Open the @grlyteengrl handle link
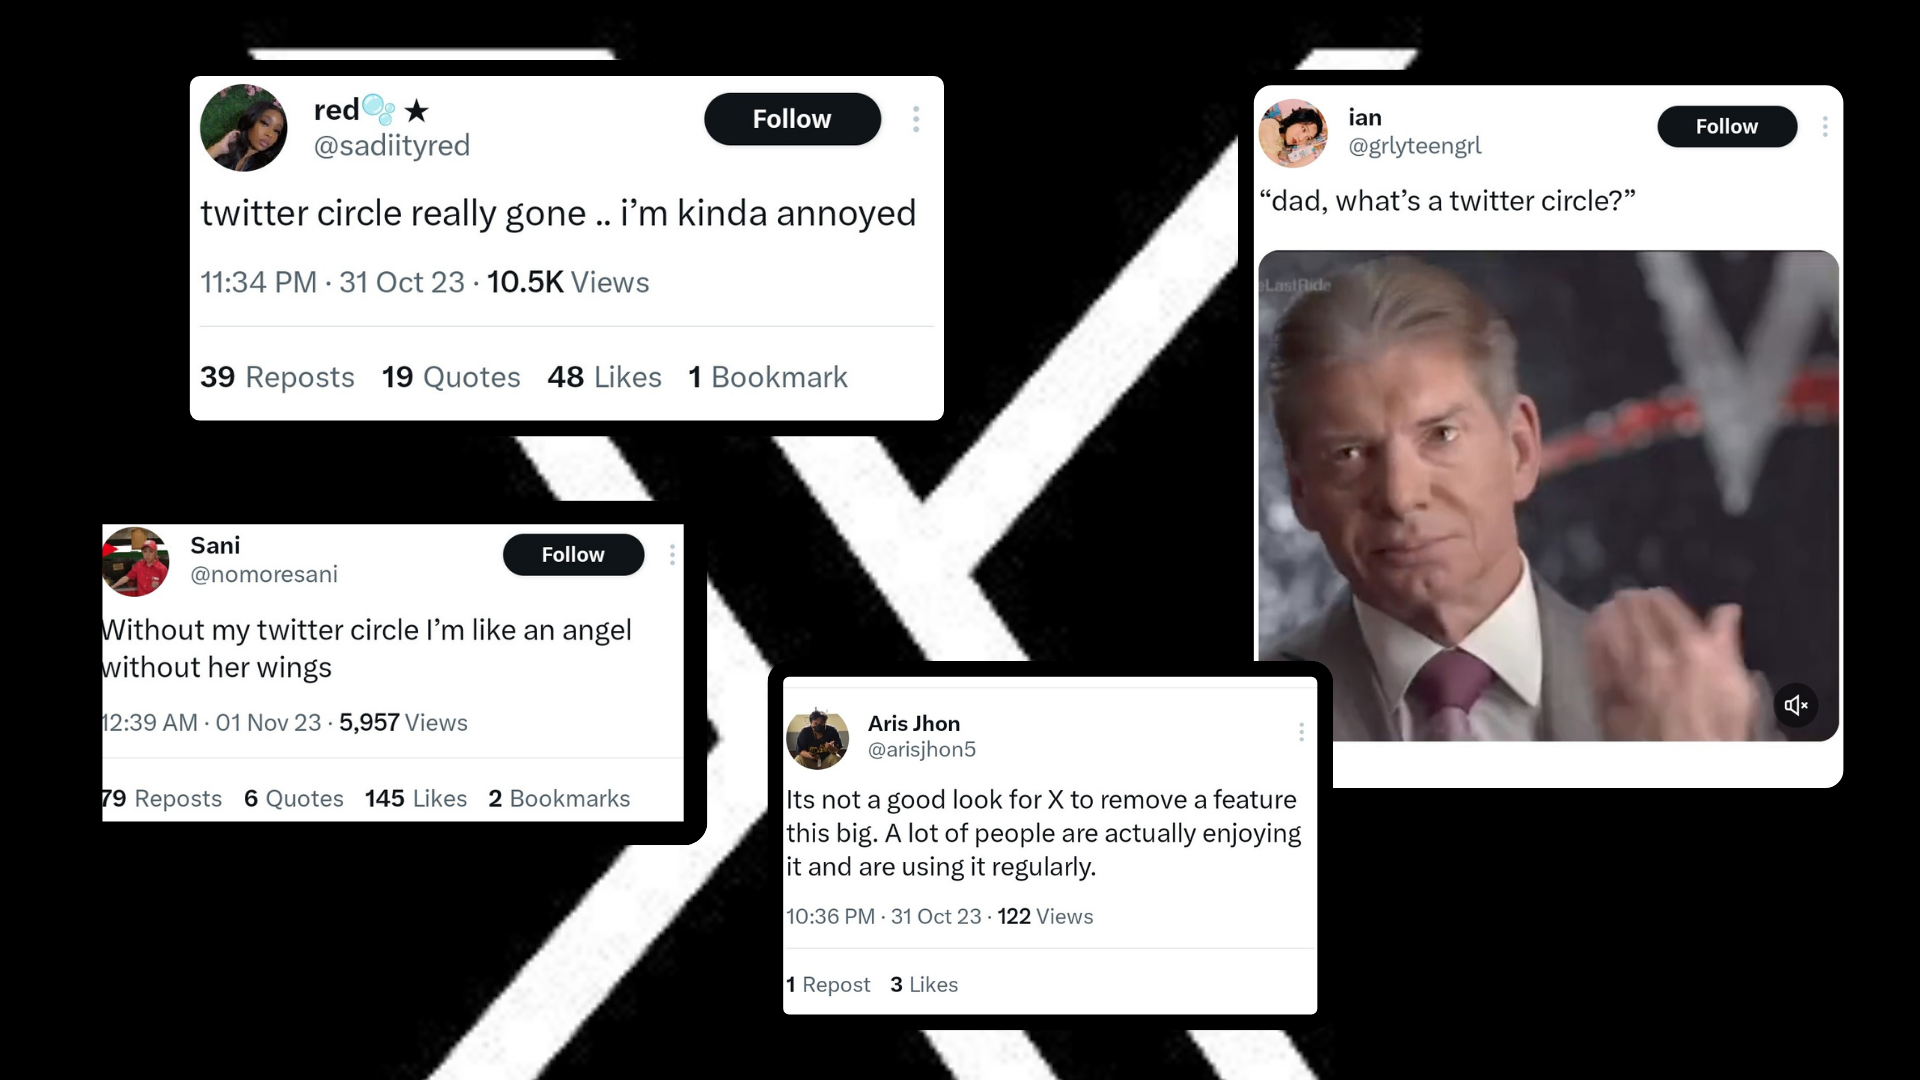Screen dimensions: 1920x1080 1414,146
